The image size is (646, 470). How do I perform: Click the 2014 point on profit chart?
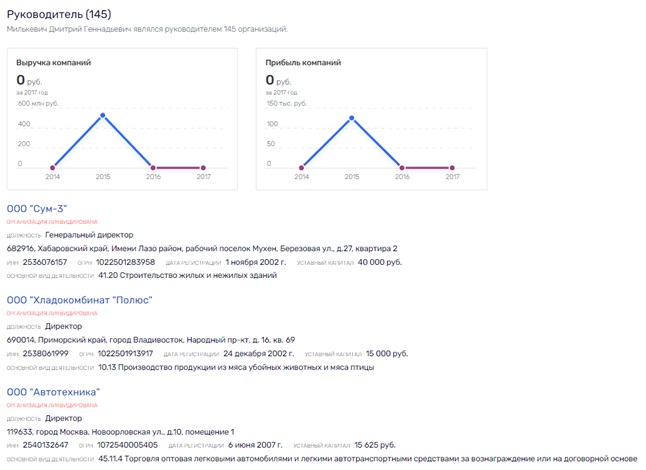point(301,168)
